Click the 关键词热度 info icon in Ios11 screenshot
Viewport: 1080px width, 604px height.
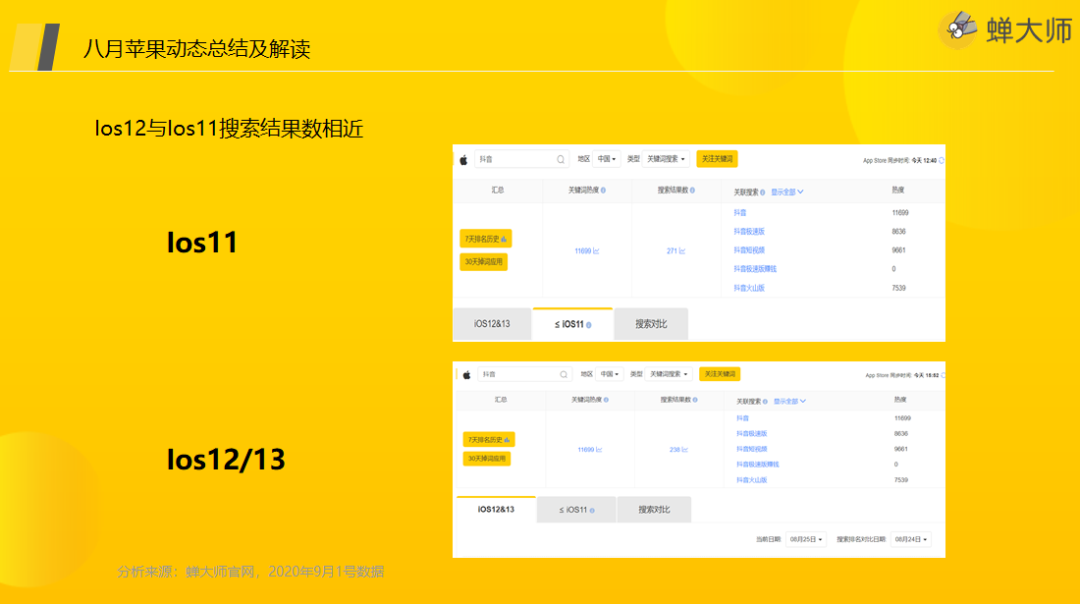pyautogui.click(x=603, y=191)
